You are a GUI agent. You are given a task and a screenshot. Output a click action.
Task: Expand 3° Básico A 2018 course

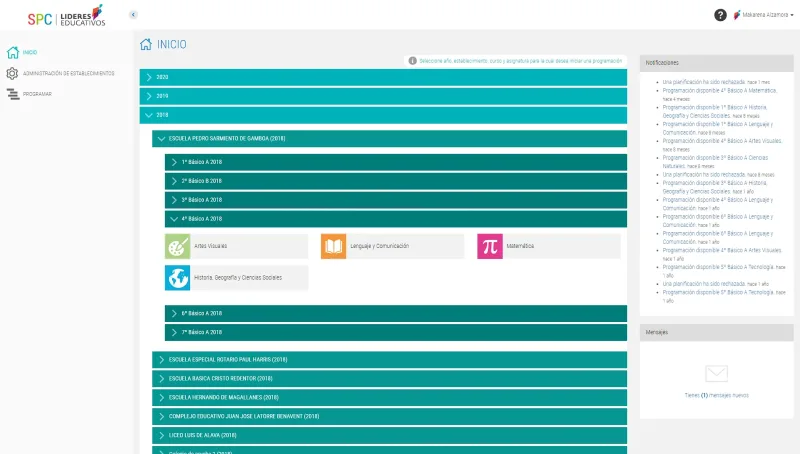[x=396, y=199]
